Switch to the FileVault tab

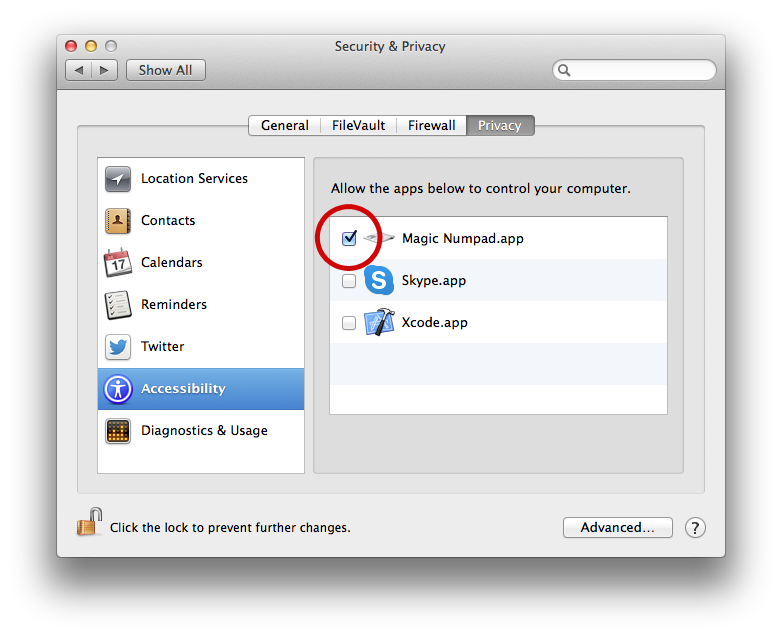(358, 125)
